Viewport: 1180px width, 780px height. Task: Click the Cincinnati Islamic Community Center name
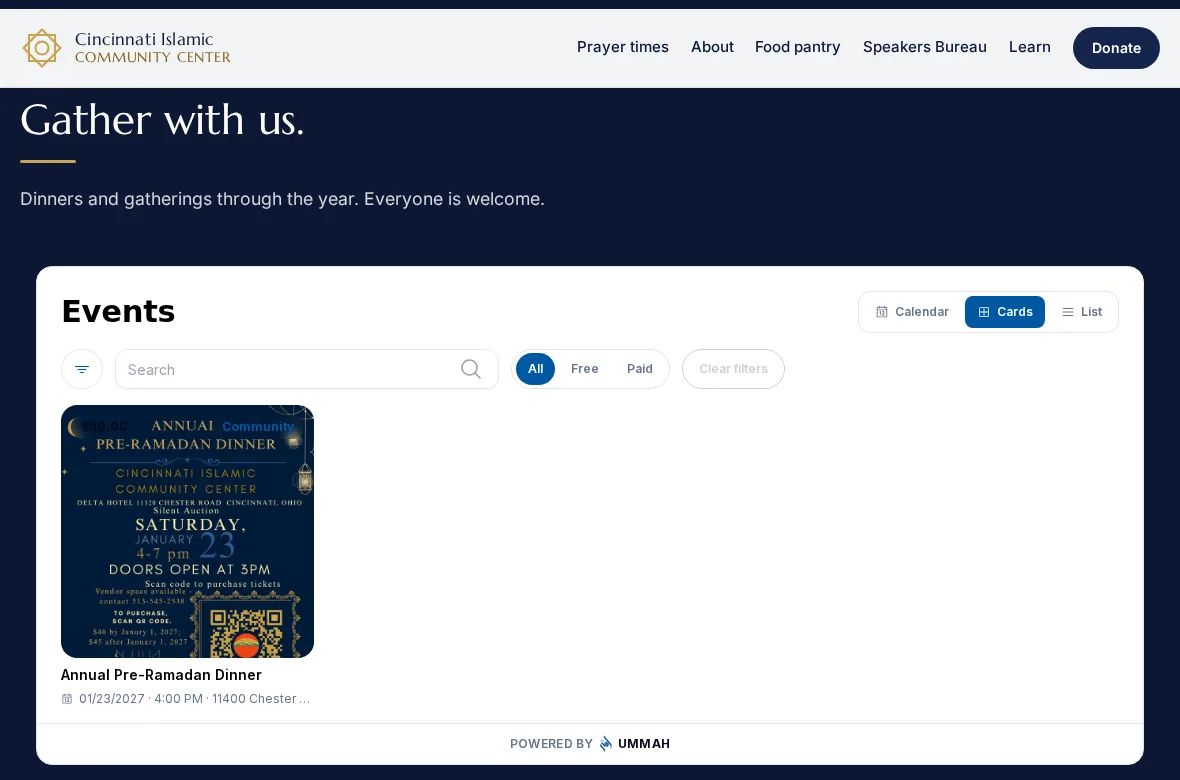tap(153, 47)
